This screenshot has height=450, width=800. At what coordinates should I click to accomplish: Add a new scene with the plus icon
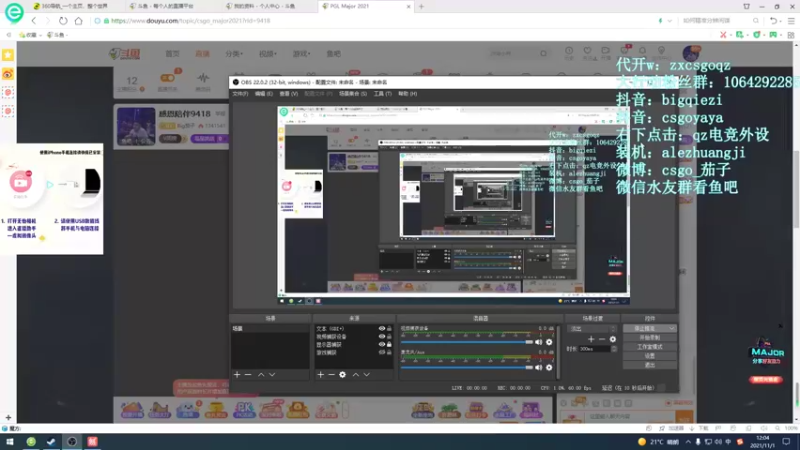[x=237, y=374]
